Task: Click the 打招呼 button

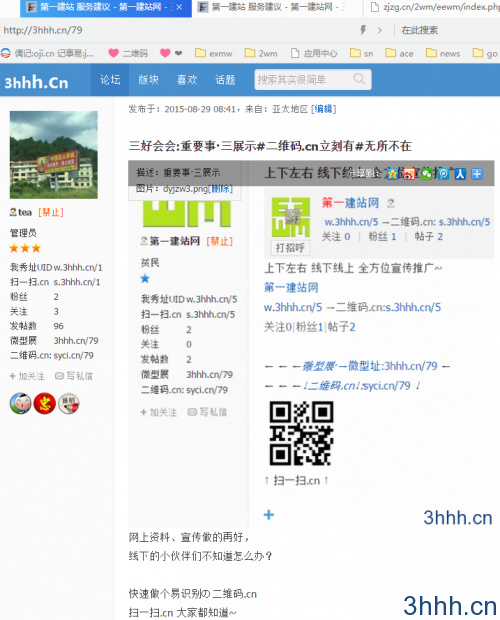Action: pos(290,248)
